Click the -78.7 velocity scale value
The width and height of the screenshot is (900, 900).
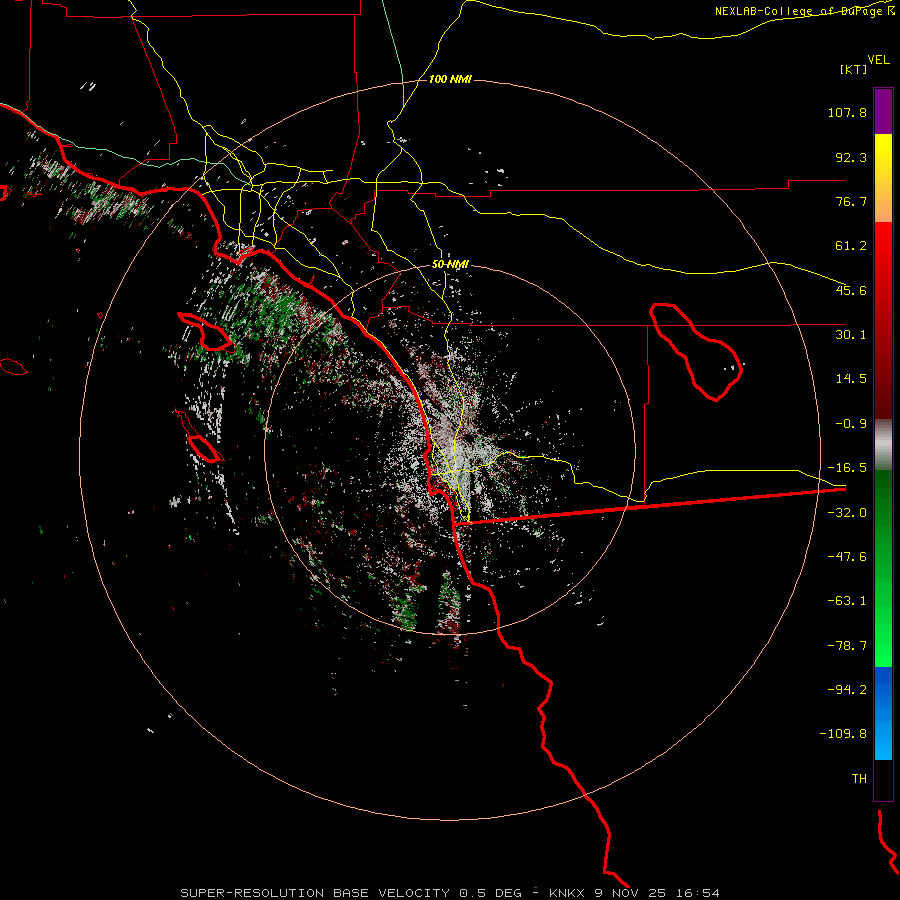(x=847, y=646)
